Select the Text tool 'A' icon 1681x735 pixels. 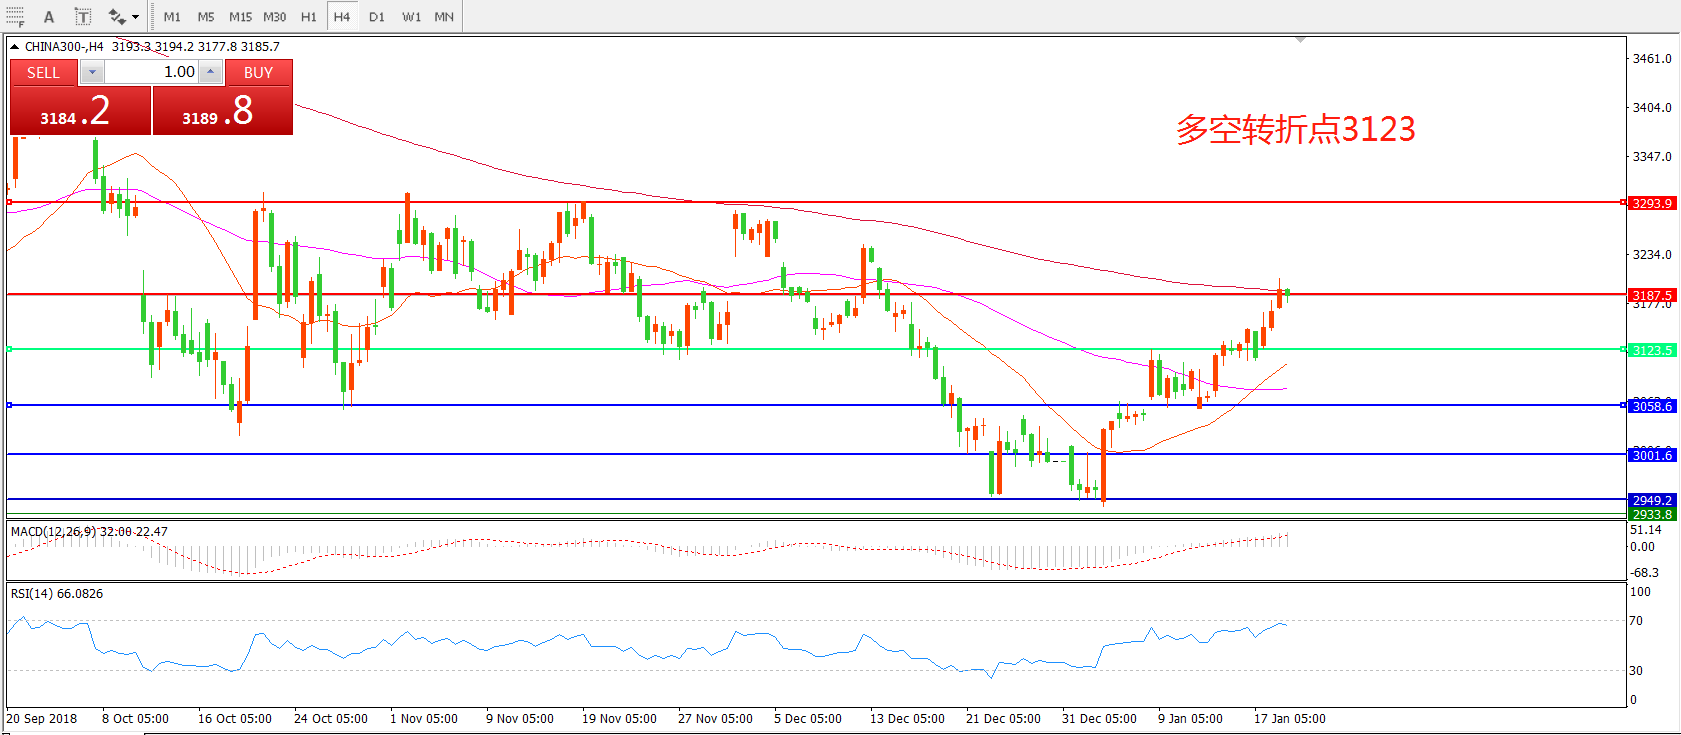tap(49, 17)
